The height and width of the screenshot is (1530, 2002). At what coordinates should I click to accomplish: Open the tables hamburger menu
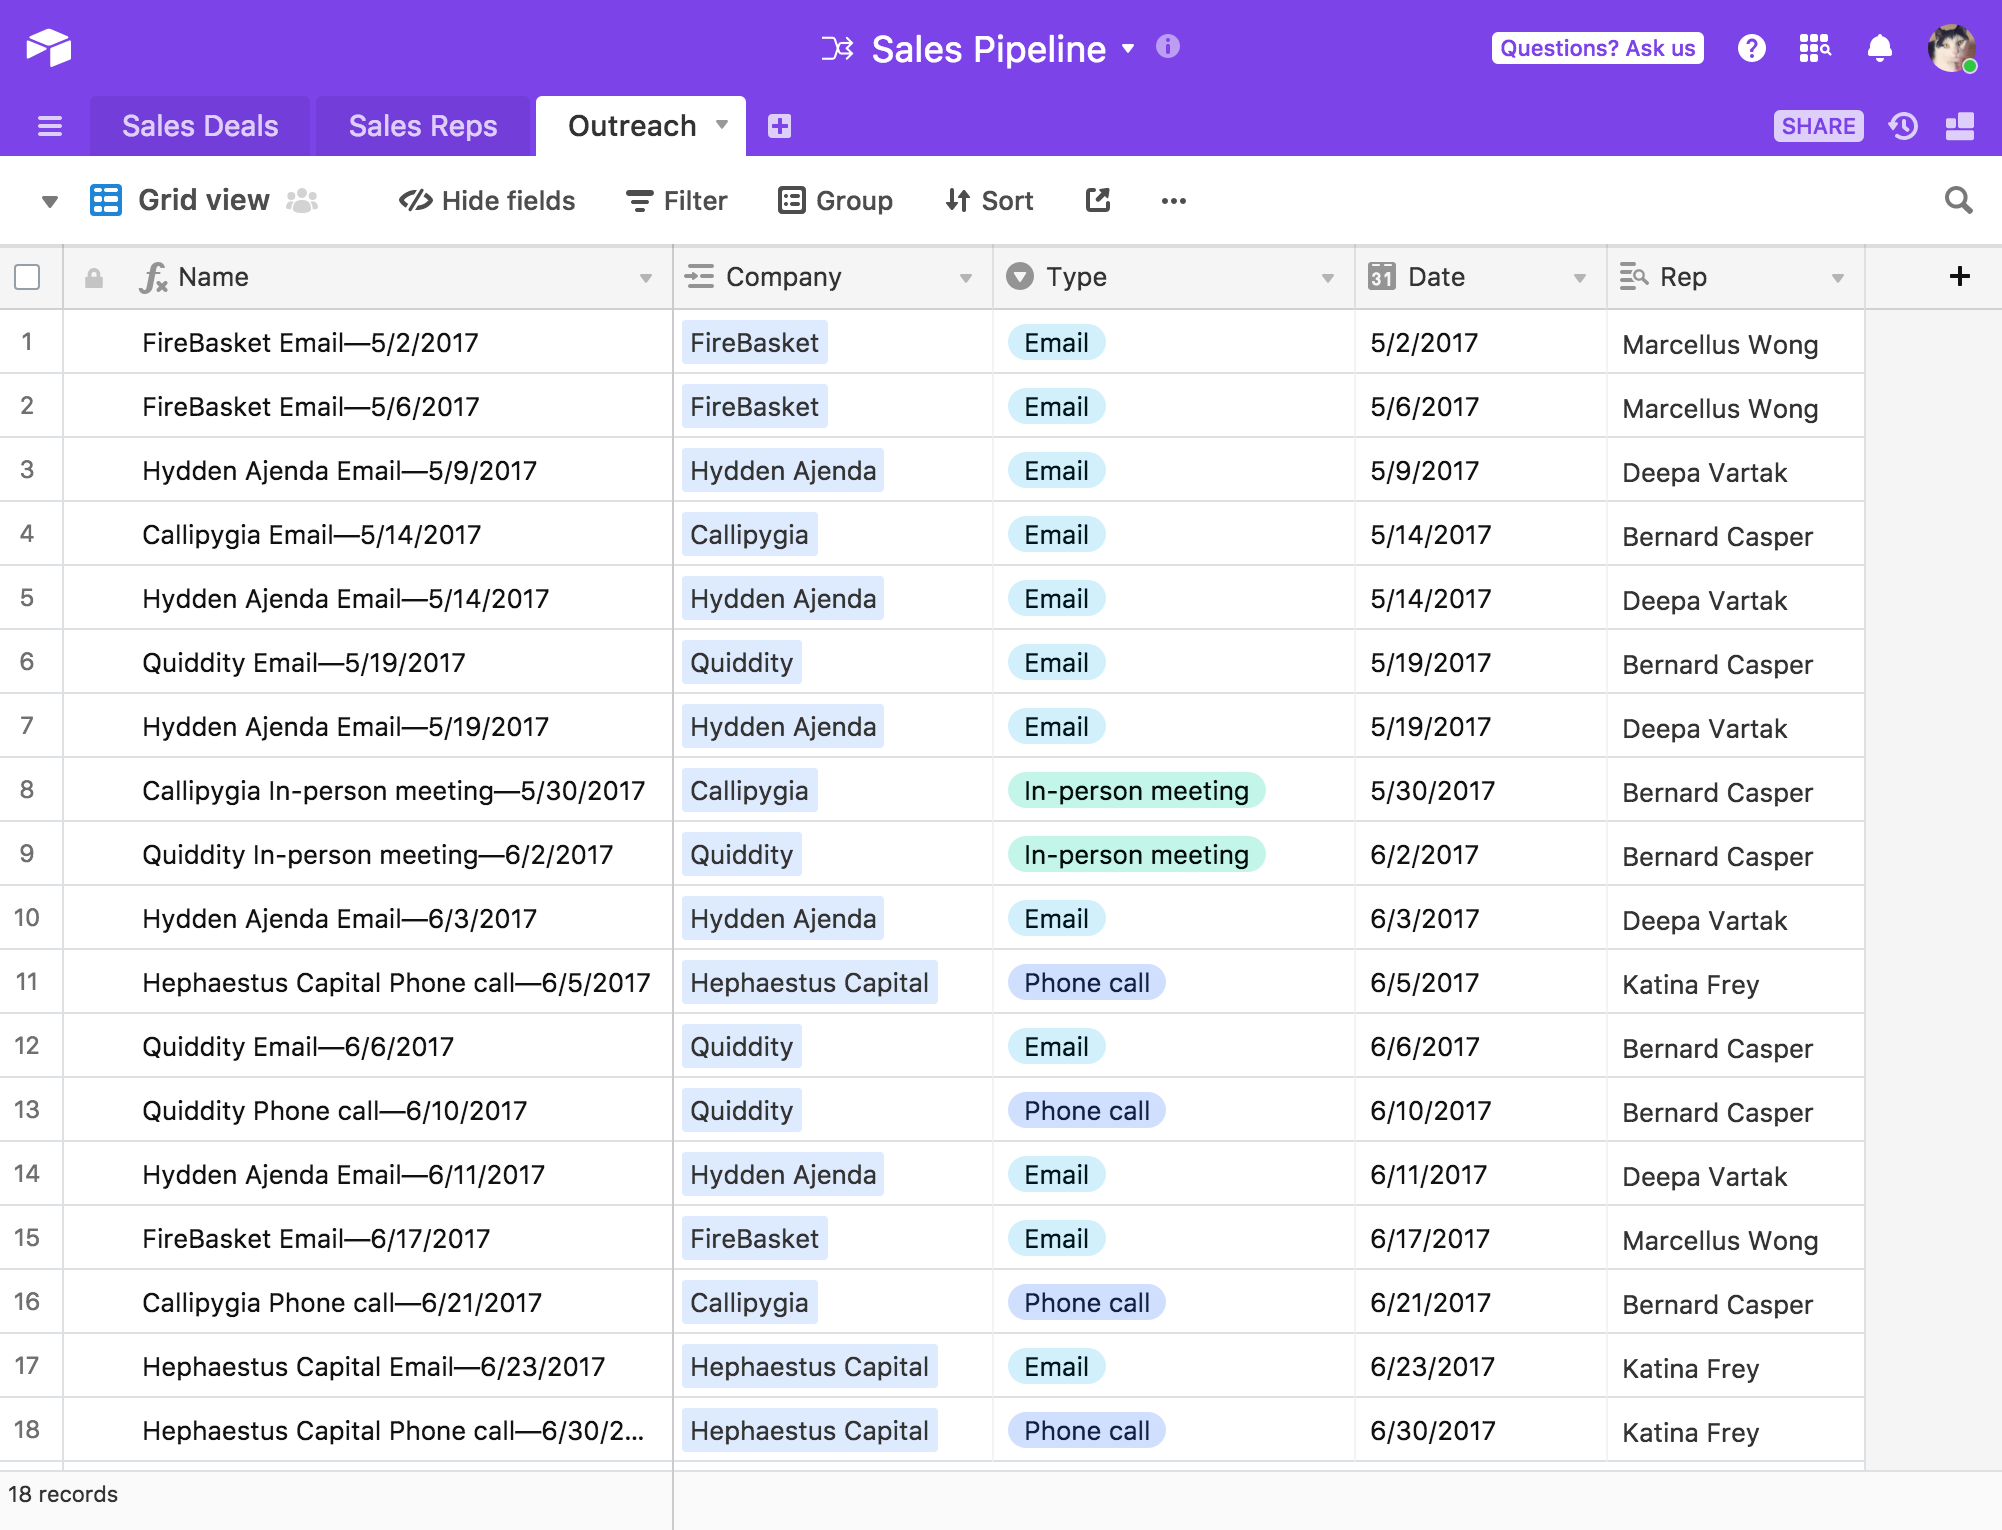(x=49, y=126)
